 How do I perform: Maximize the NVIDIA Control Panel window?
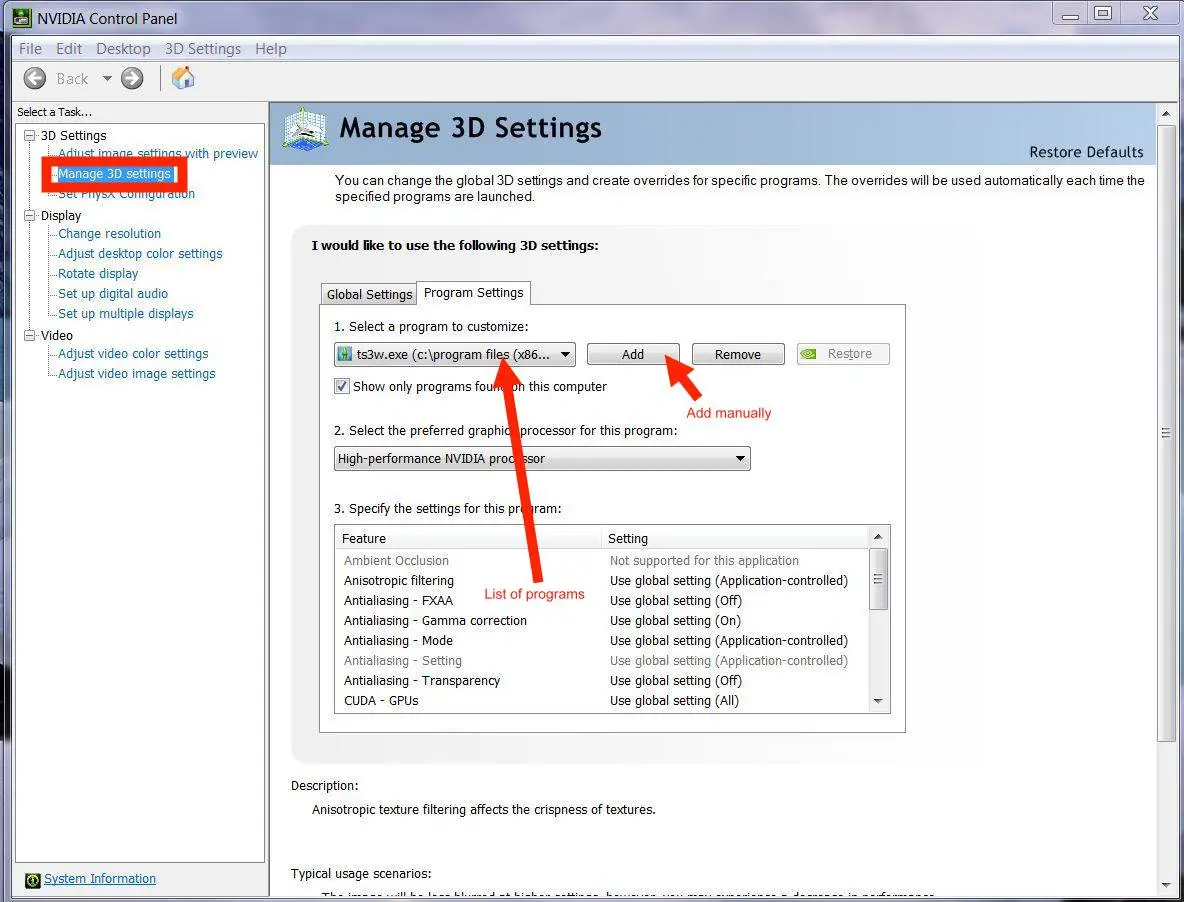click(1103, 13)
